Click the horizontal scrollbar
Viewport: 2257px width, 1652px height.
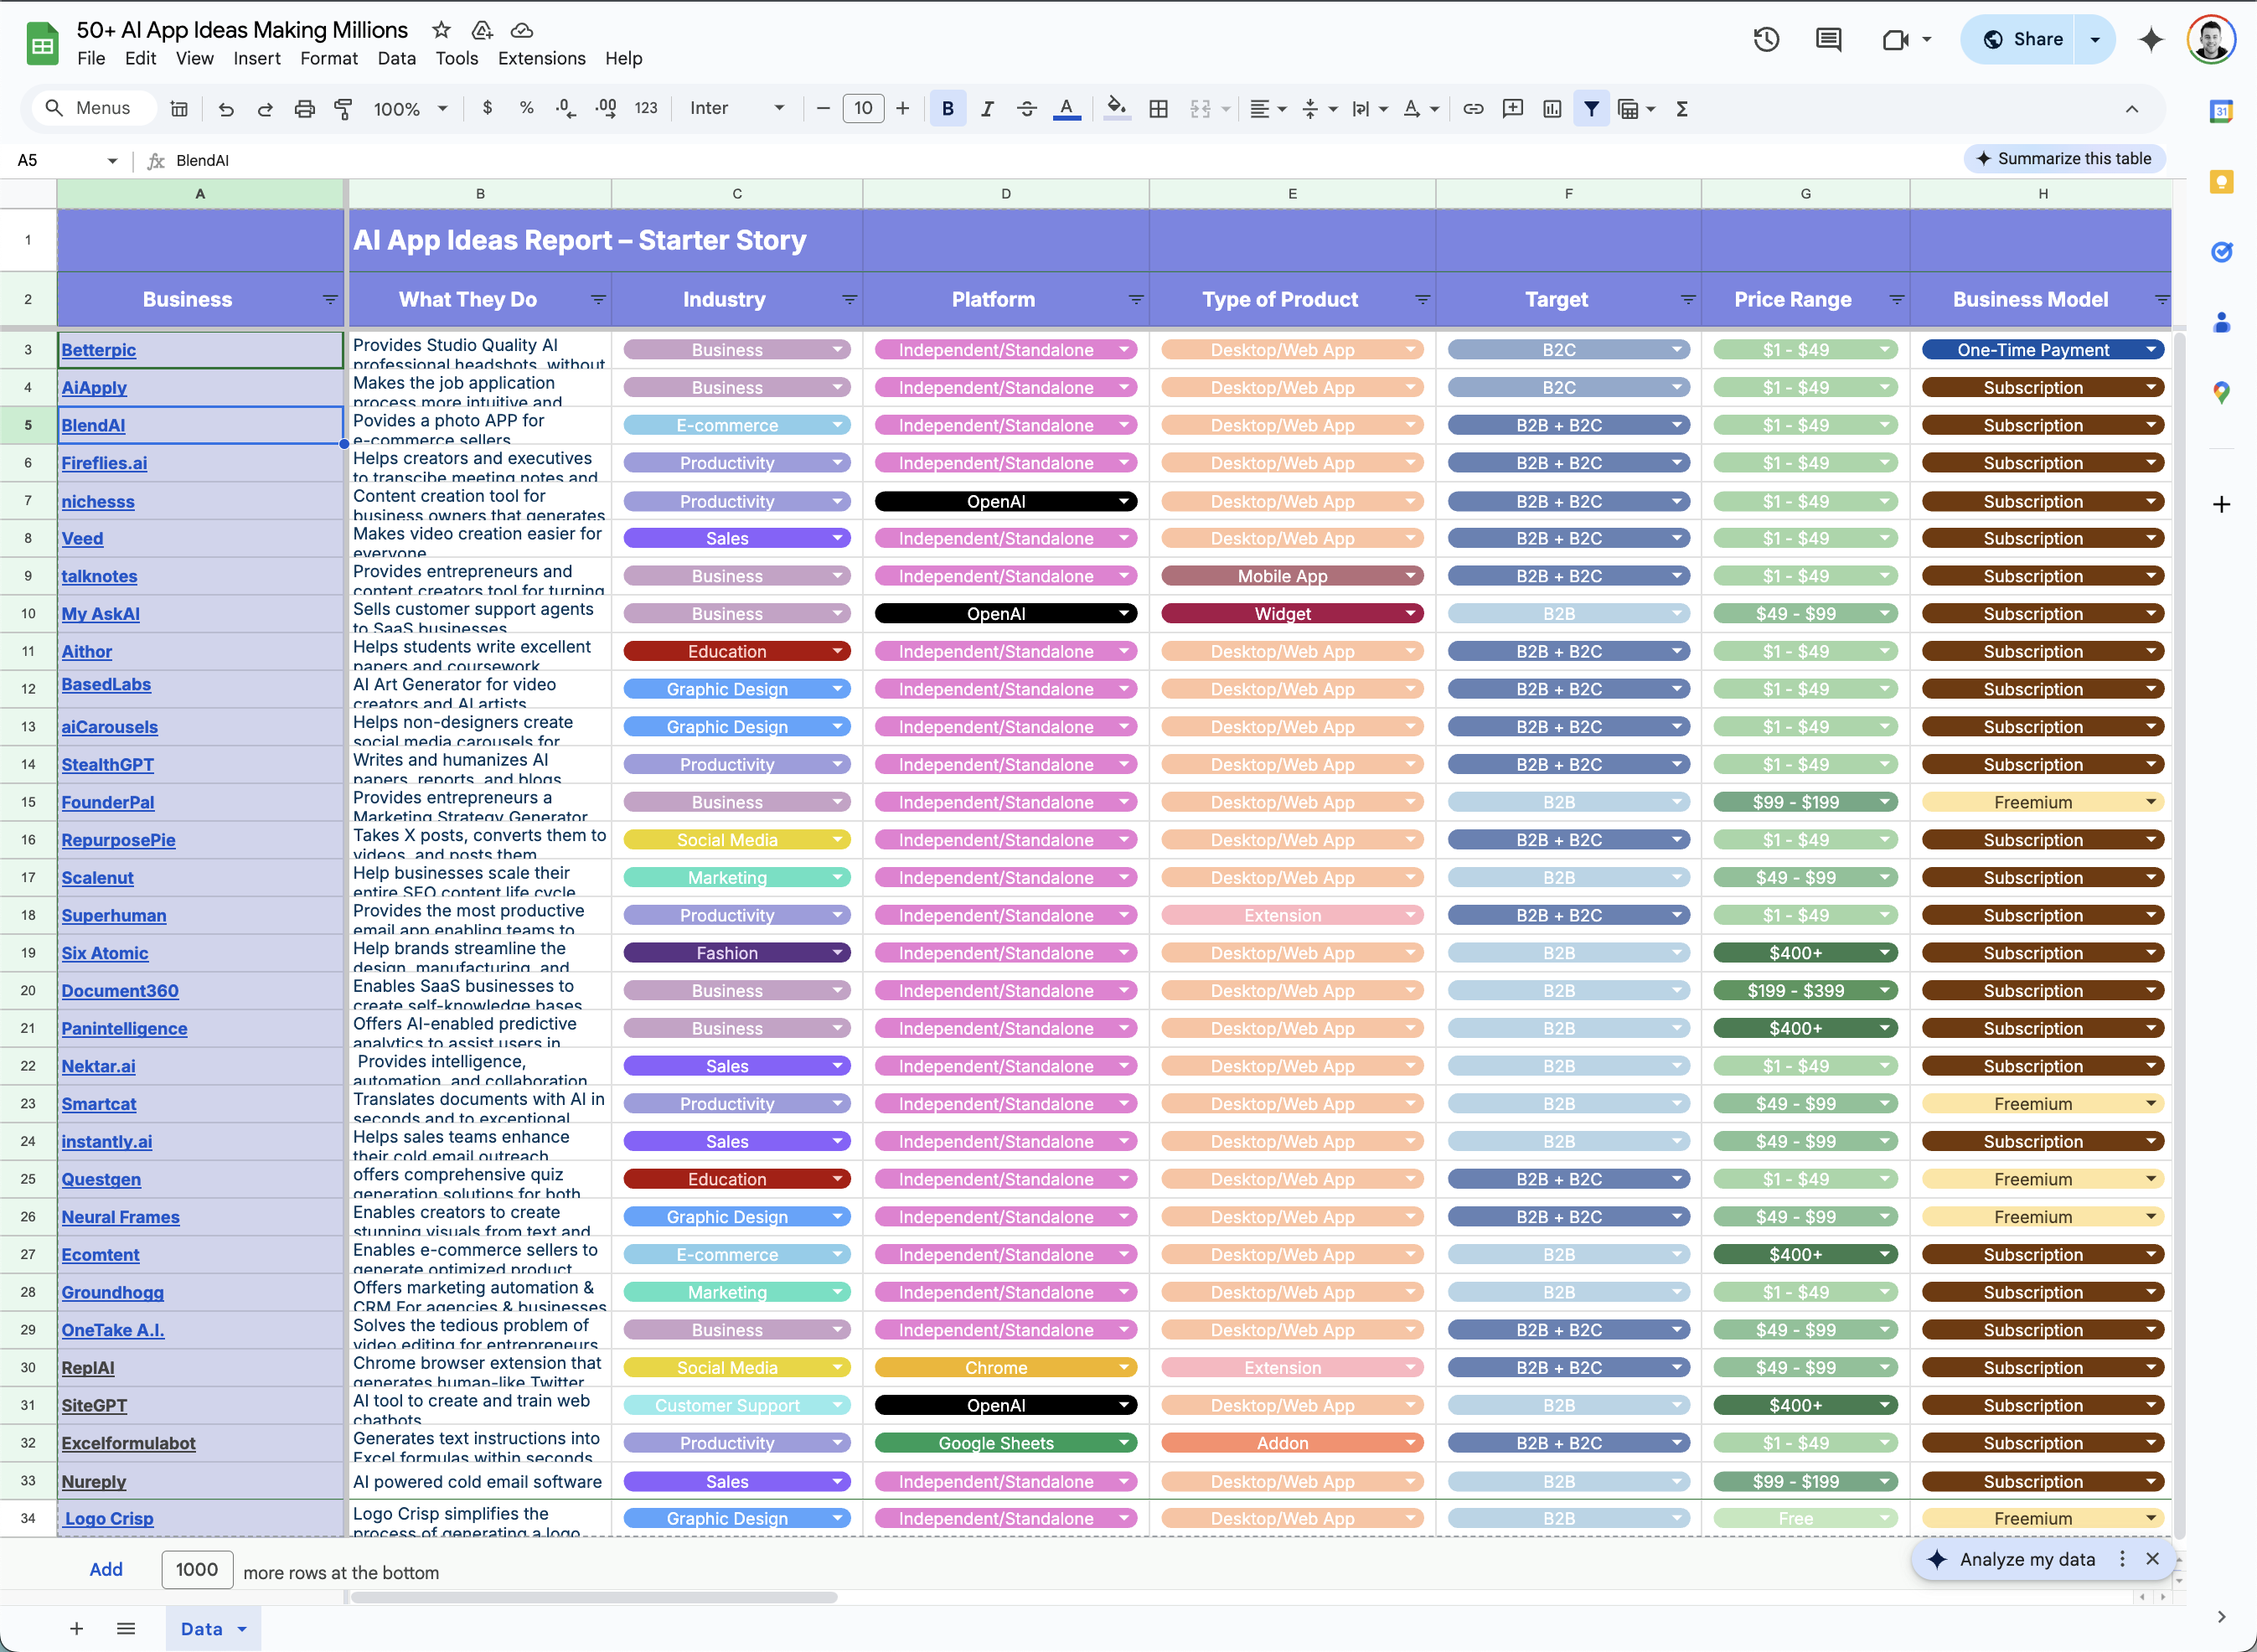594,1597
